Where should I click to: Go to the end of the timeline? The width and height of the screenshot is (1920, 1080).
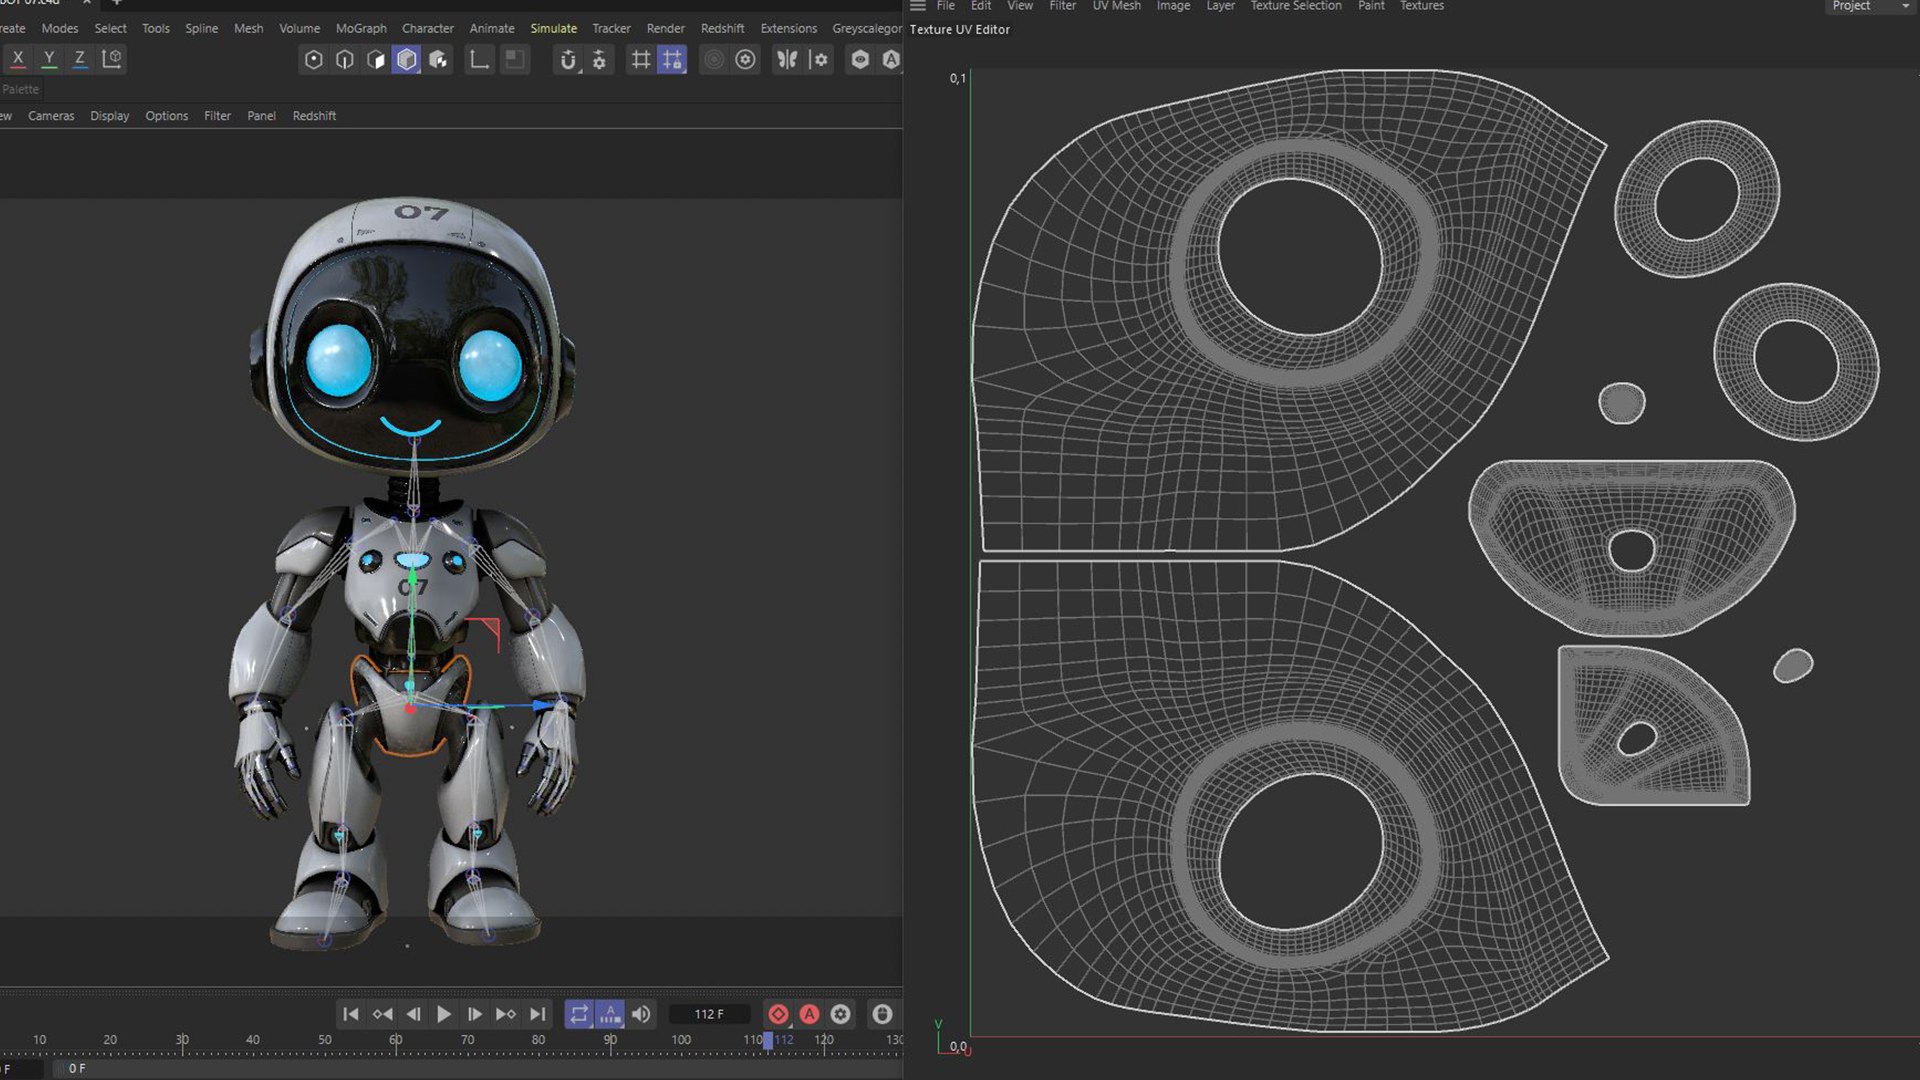point(537,1014)
